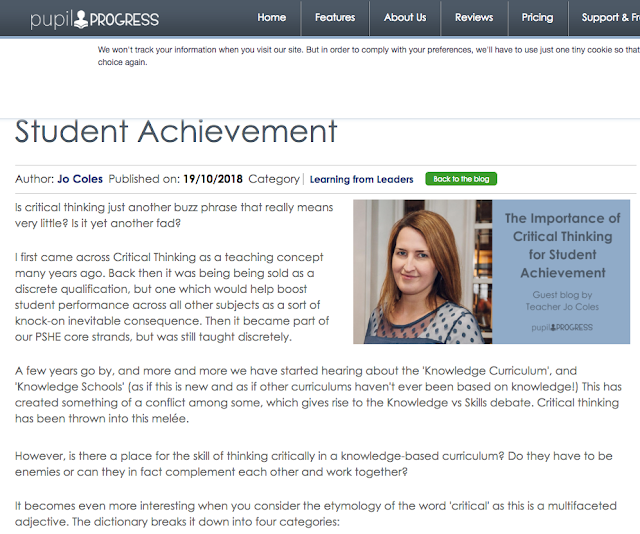
Task: Go to About Us page
Action: tap(405, 18)
